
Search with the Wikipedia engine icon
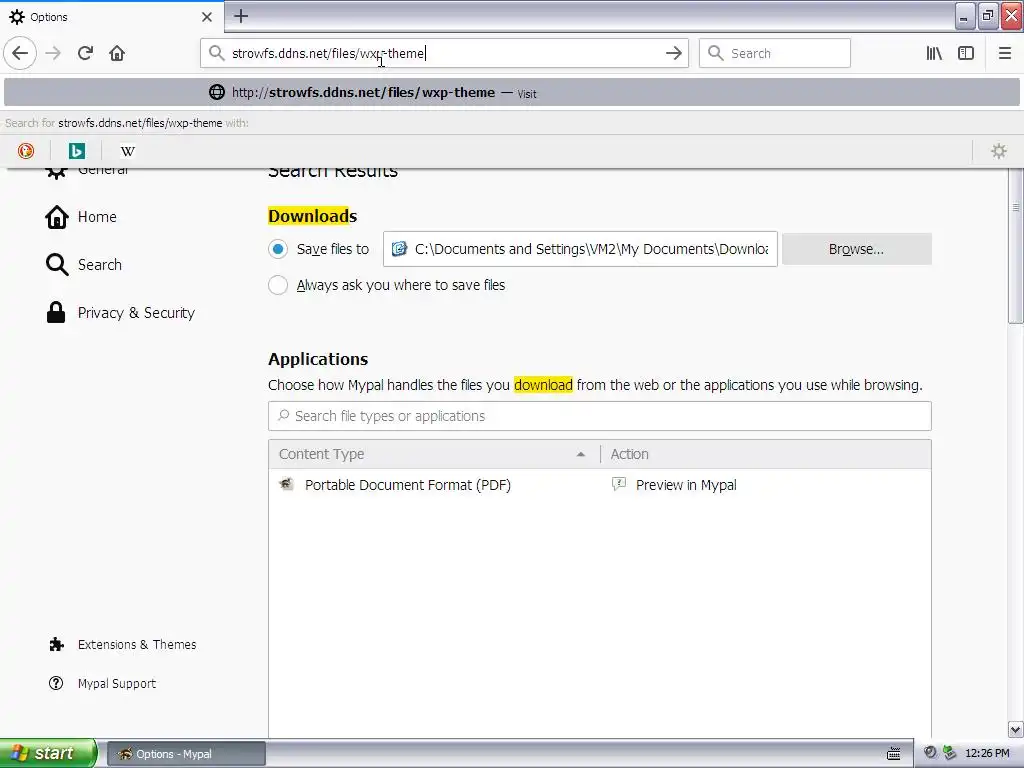[127, 151]
